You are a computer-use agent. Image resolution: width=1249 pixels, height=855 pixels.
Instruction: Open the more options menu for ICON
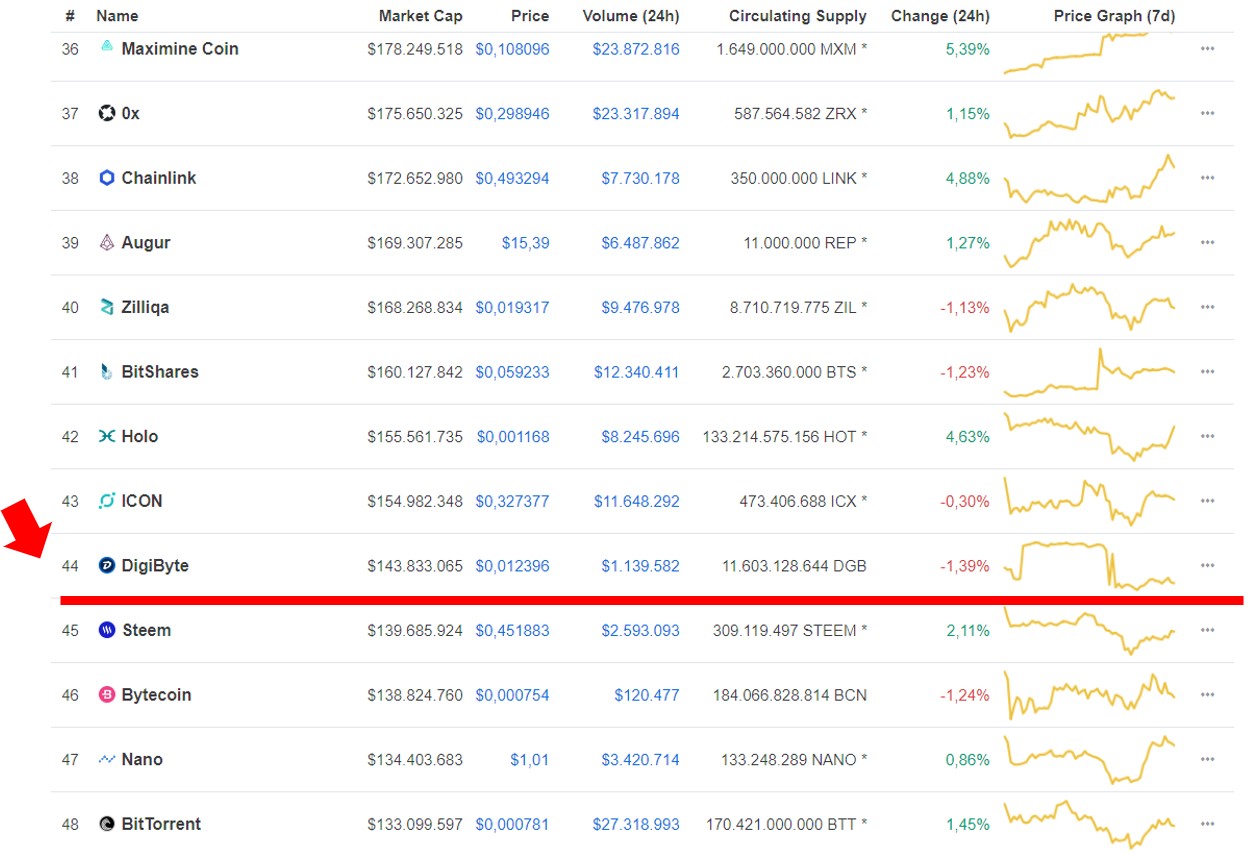(x=1207, y=501)
